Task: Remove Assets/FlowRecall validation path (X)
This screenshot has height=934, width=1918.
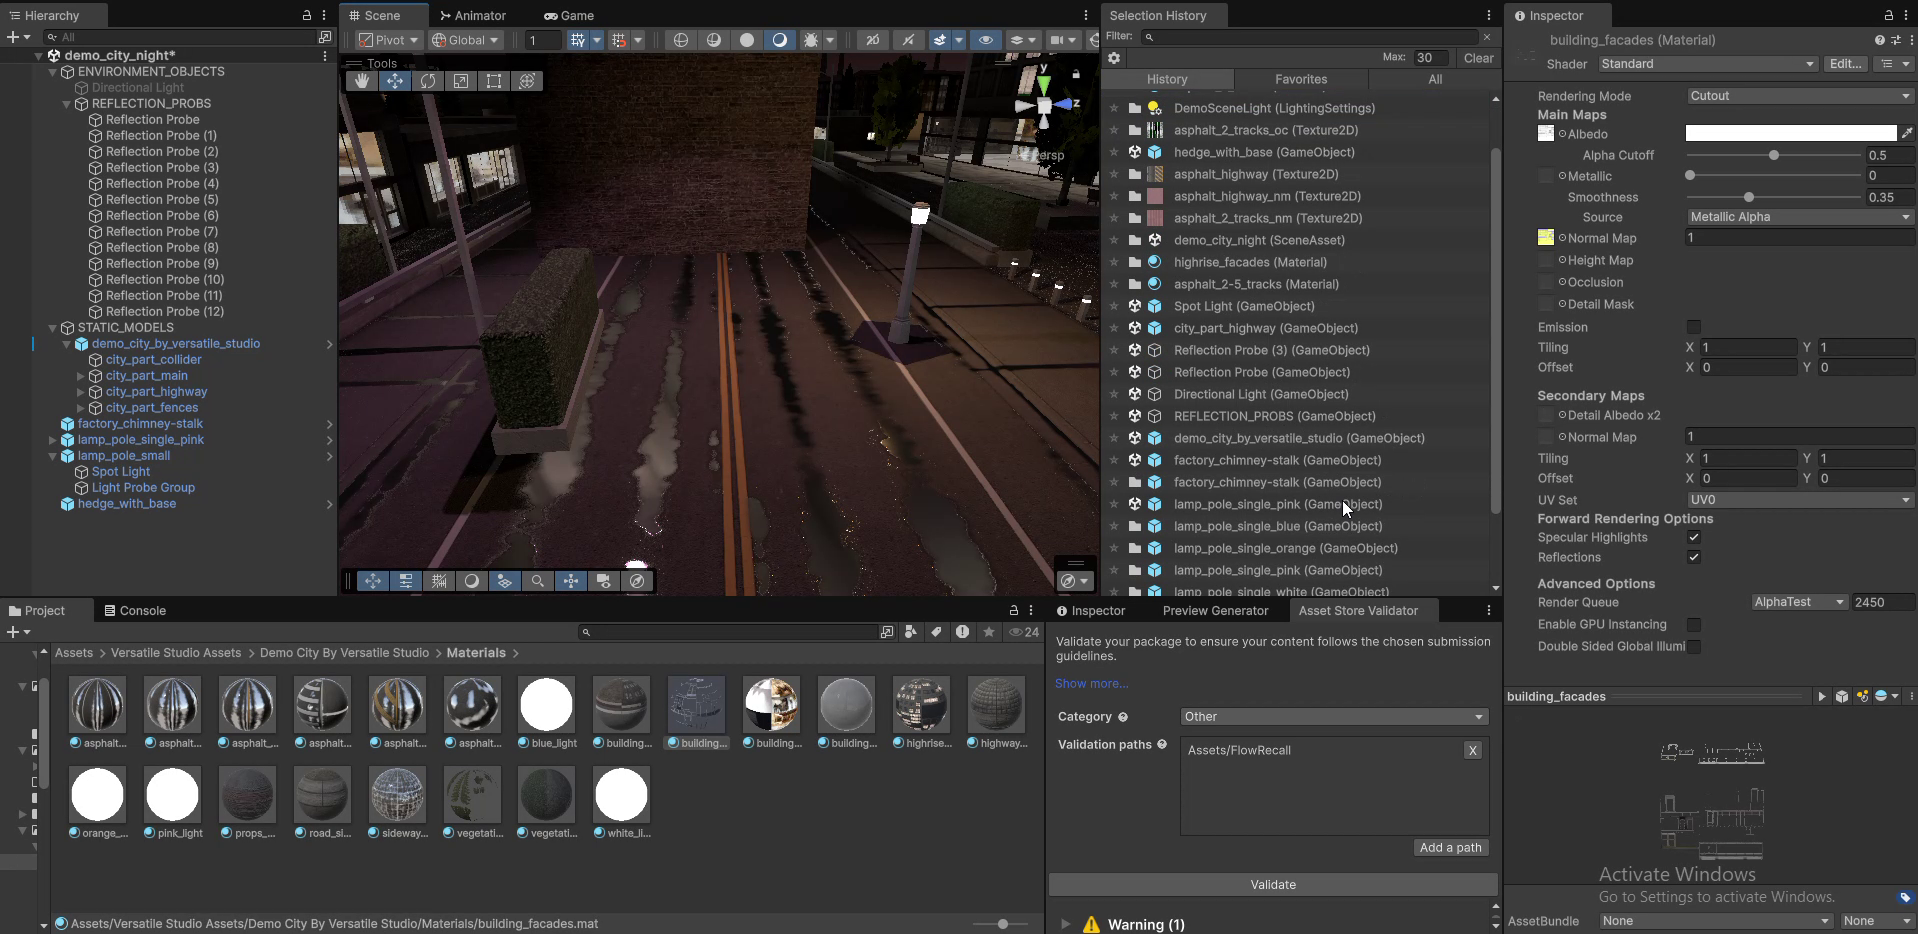Action: click(1472, 750)
